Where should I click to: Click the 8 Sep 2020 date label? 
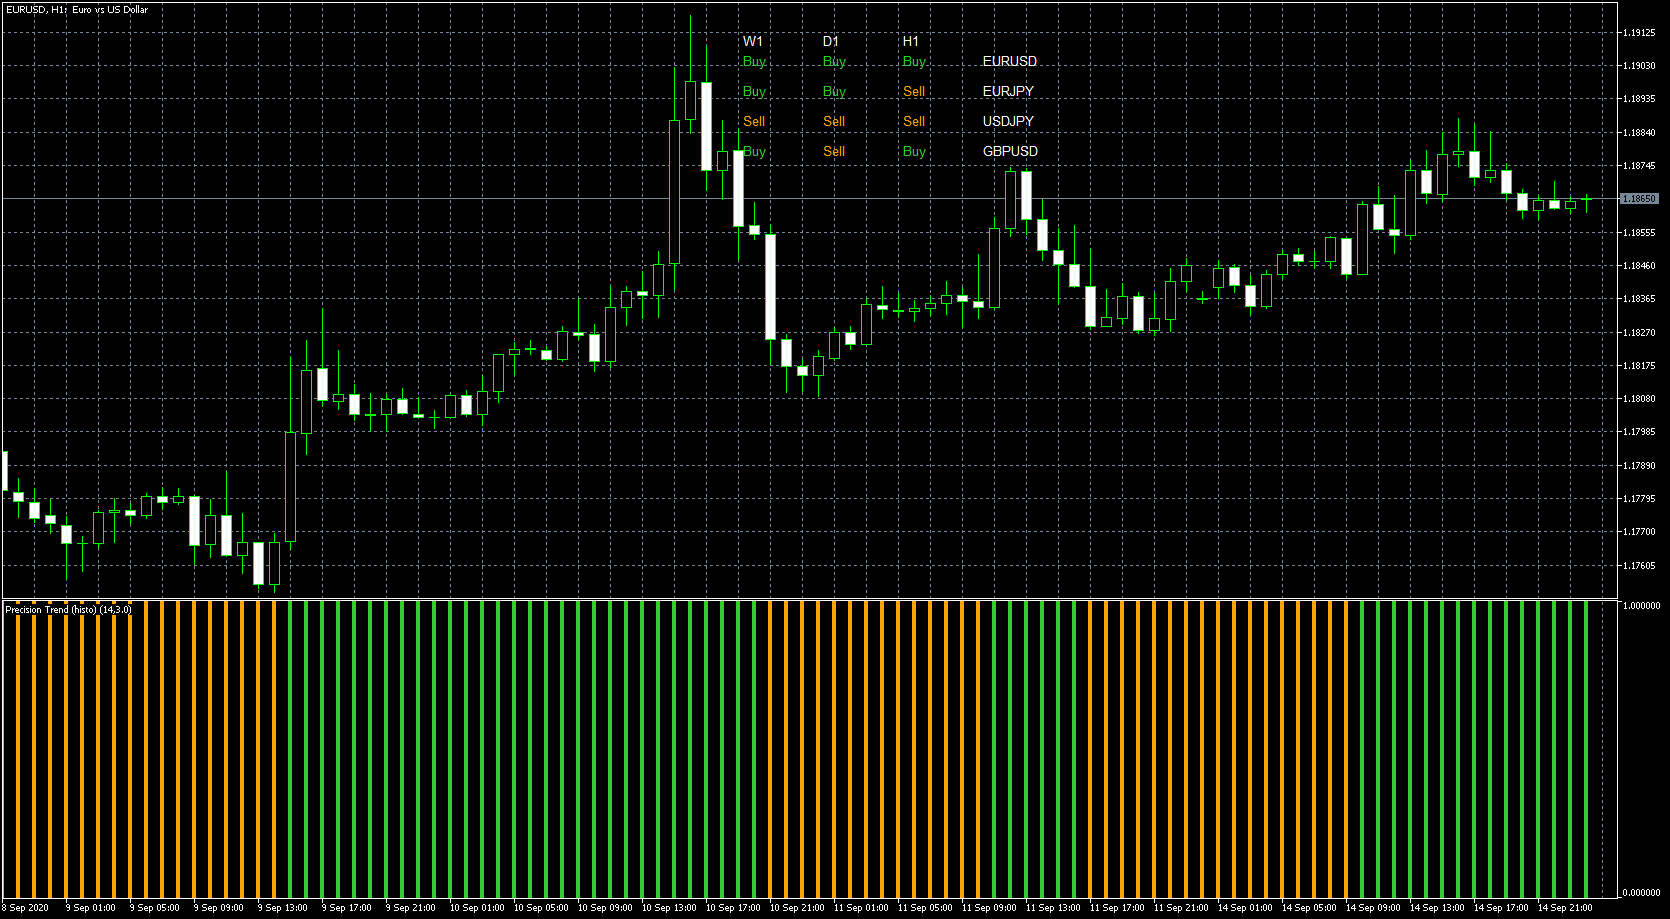26,908
